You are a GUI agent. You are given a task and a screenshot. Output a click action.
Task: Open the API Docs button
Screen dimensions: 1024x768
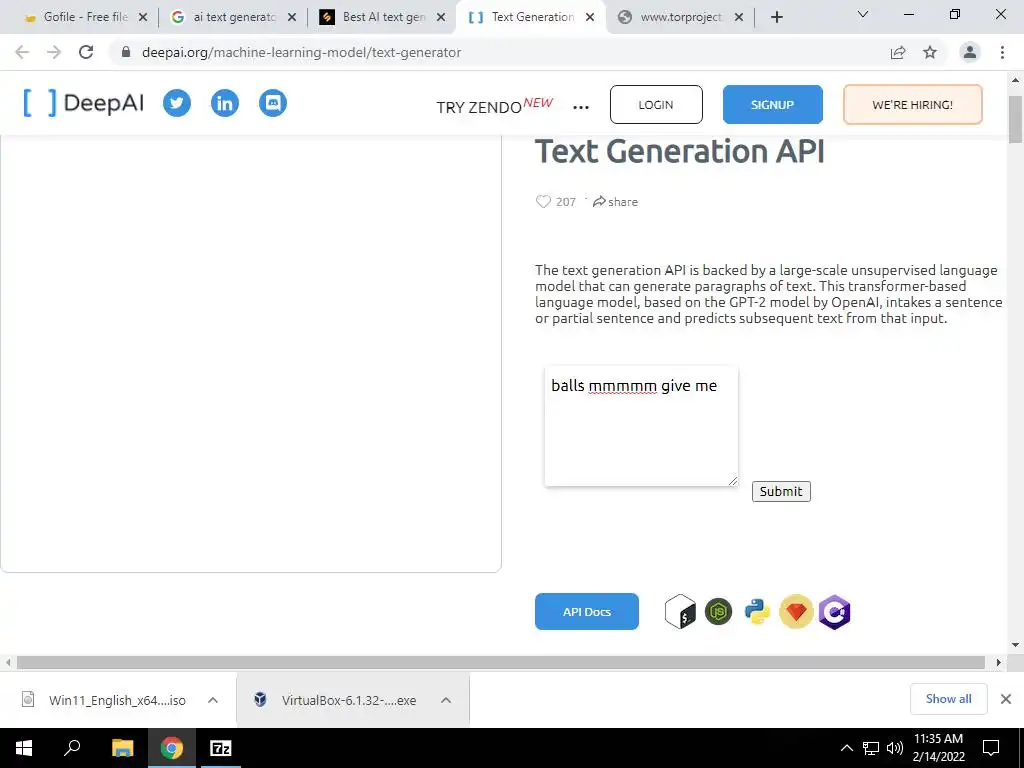(586, 612)
